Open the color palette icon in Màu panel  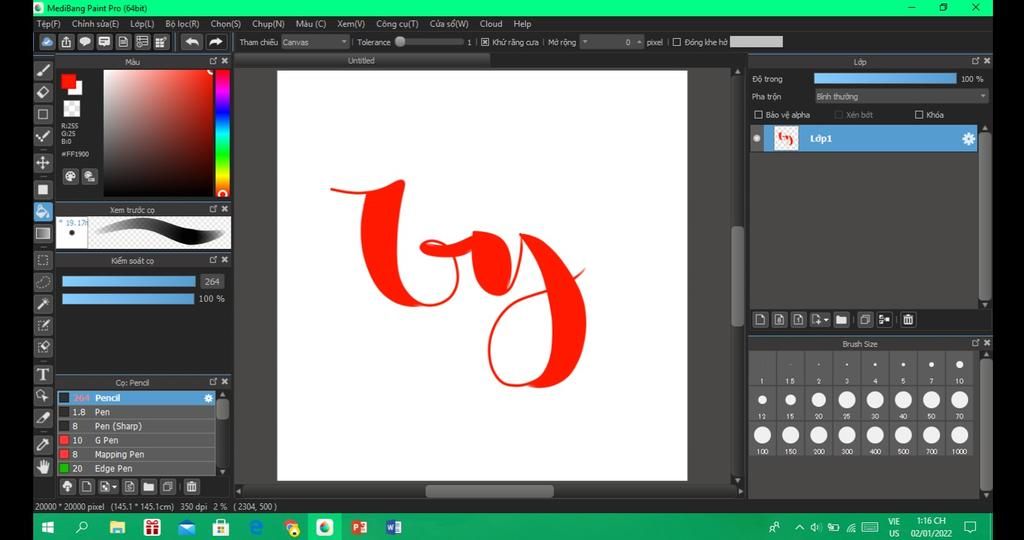click(x=71, y=176)
